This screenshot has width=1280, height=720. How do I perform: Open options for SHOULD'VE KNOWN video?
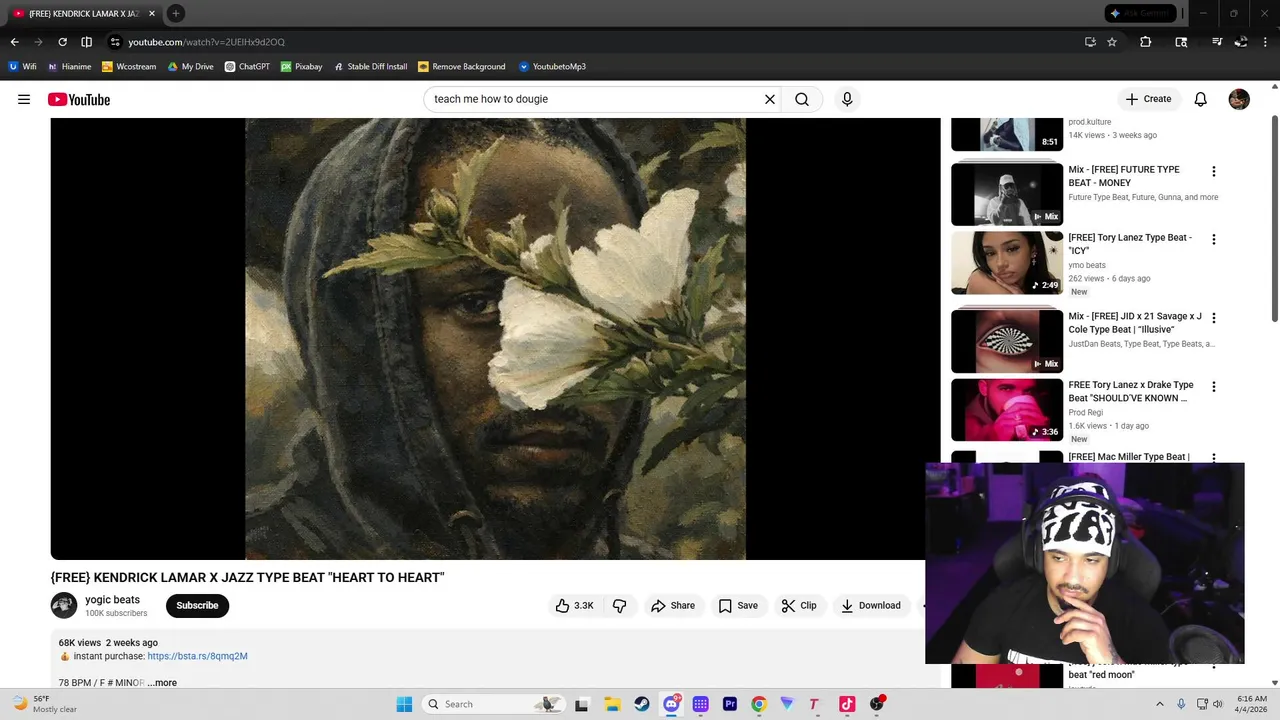click(x=1214, y=387)
